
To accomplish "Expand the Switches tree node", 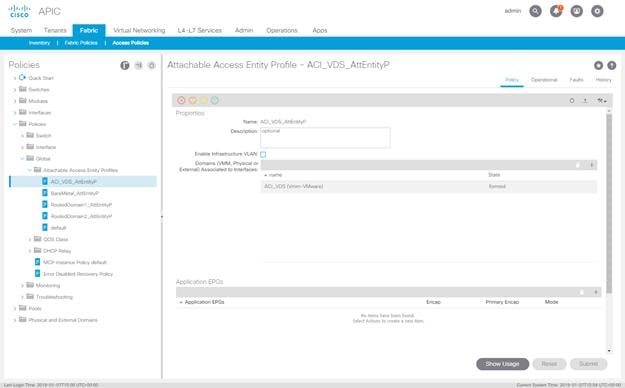I will click(x=15, y=90).
